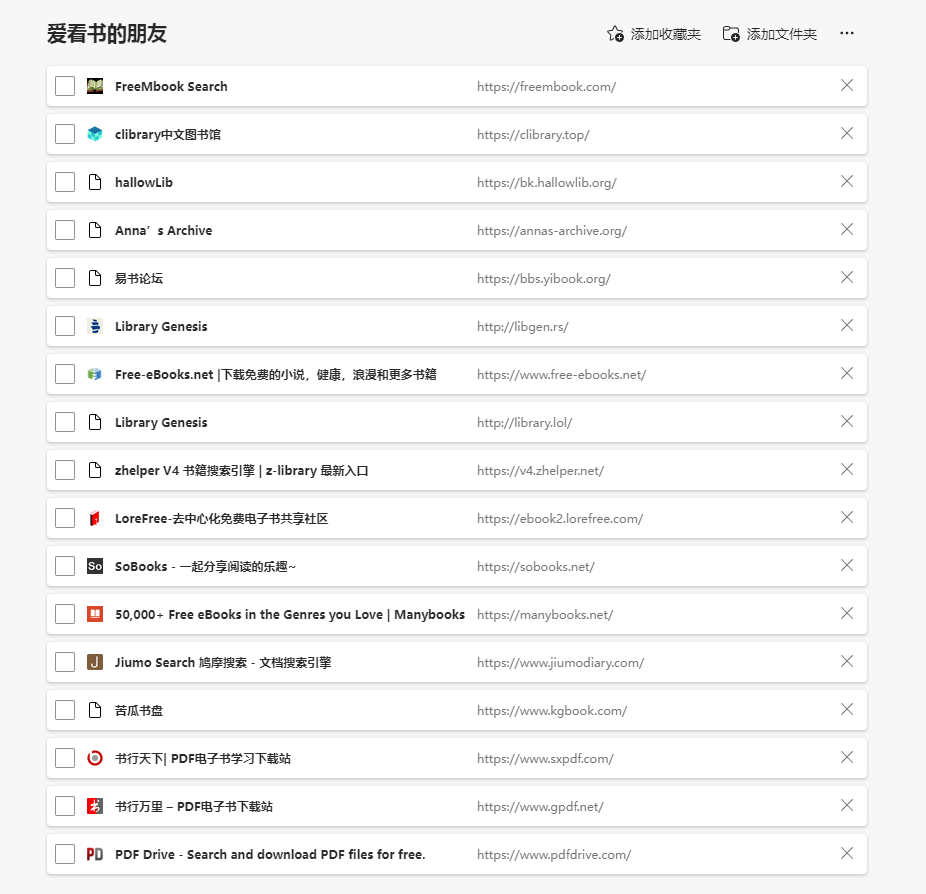Click the libgen.rs Library Genesis favicon
The image size is (926, 894).
(x=95, y=326)
